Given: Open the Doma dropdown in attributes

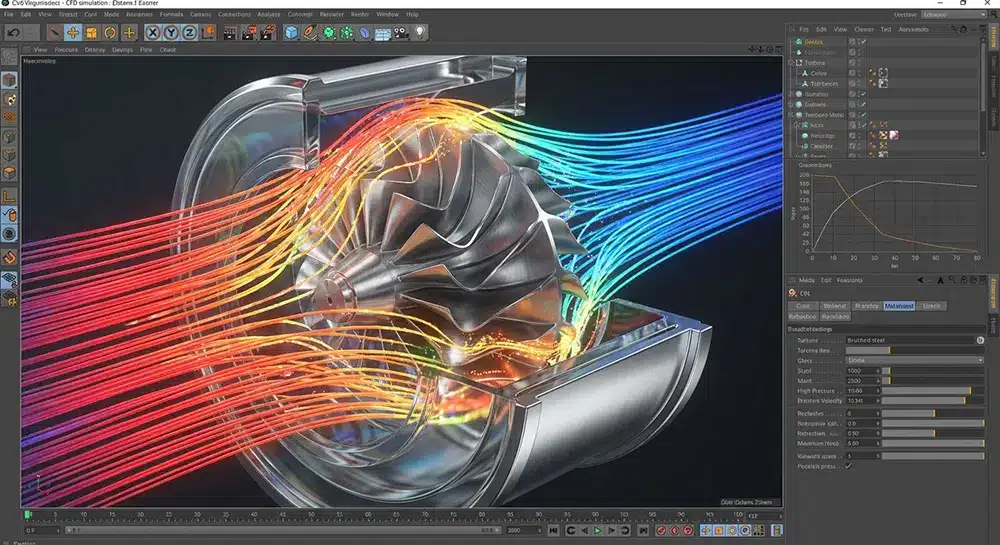Looking at the screenshot, I should tap(915, 360).
